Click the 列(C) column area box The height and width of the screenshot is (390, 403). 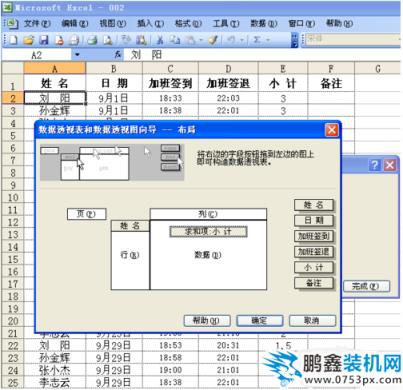(x=208, y=214)
